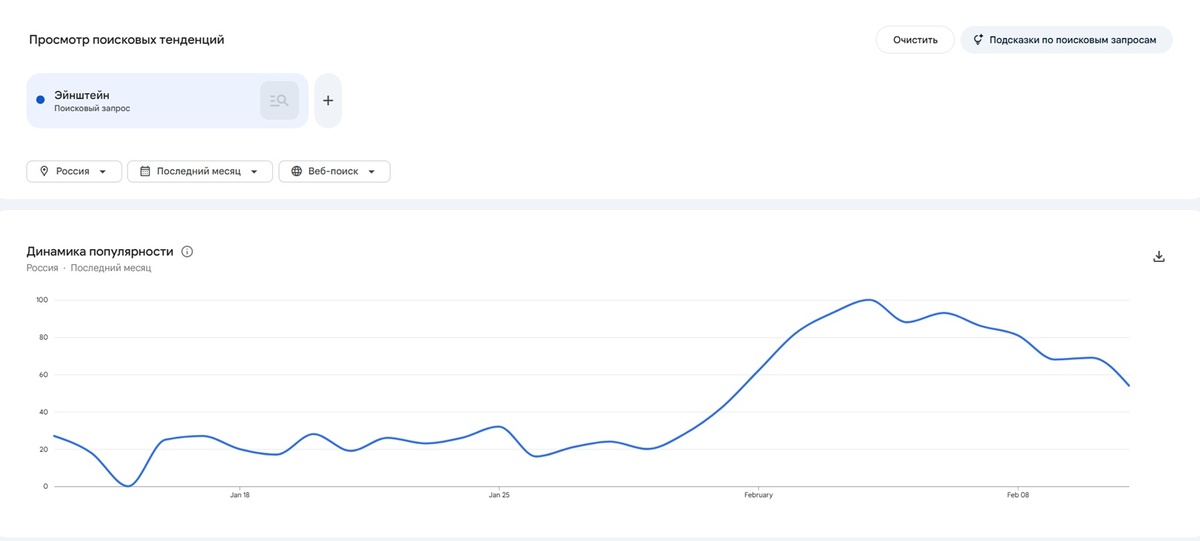
Task: Click the Jan 18 axis label
Action: 239,495
